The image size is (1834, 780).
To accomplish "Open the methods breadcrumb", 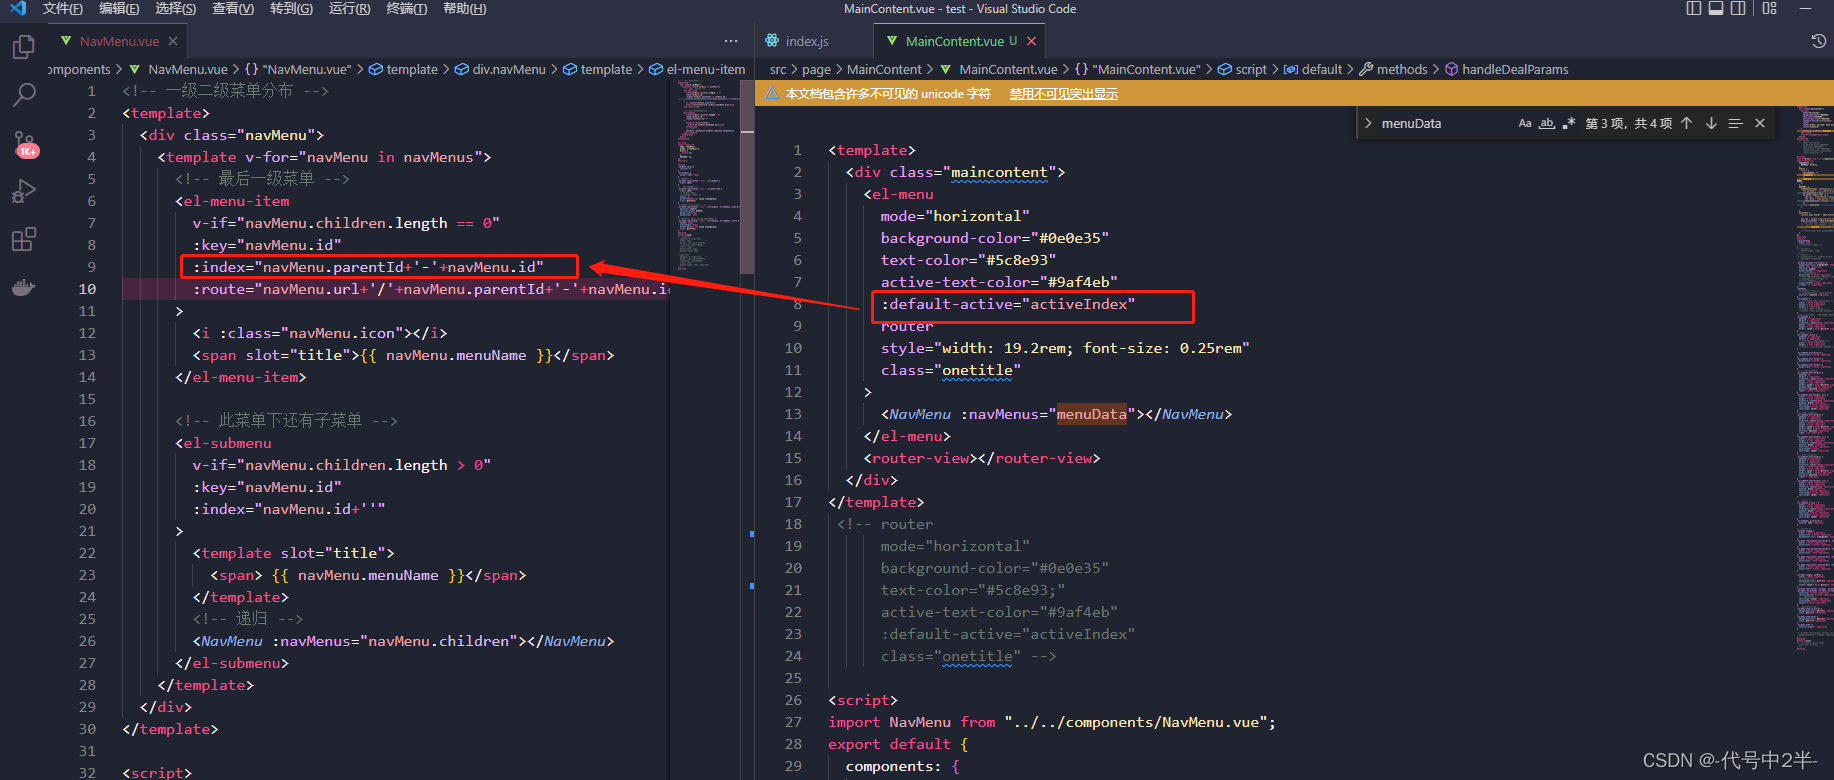I will [1393, 69].
